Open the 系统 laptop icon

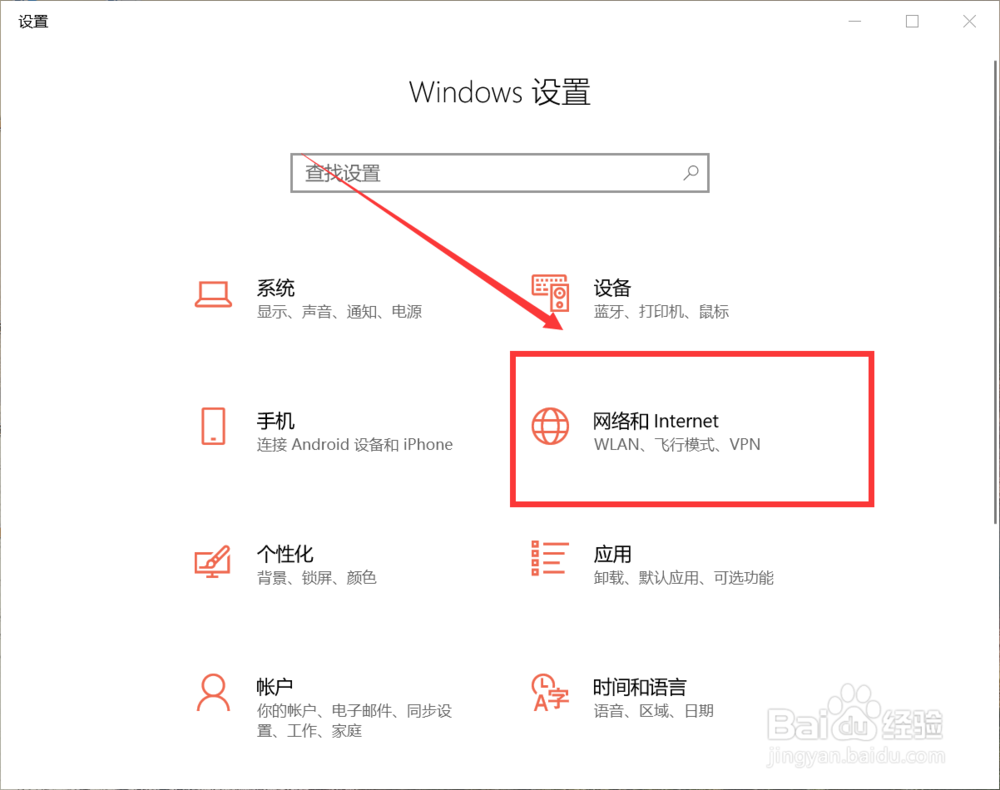tap(213, 295)
